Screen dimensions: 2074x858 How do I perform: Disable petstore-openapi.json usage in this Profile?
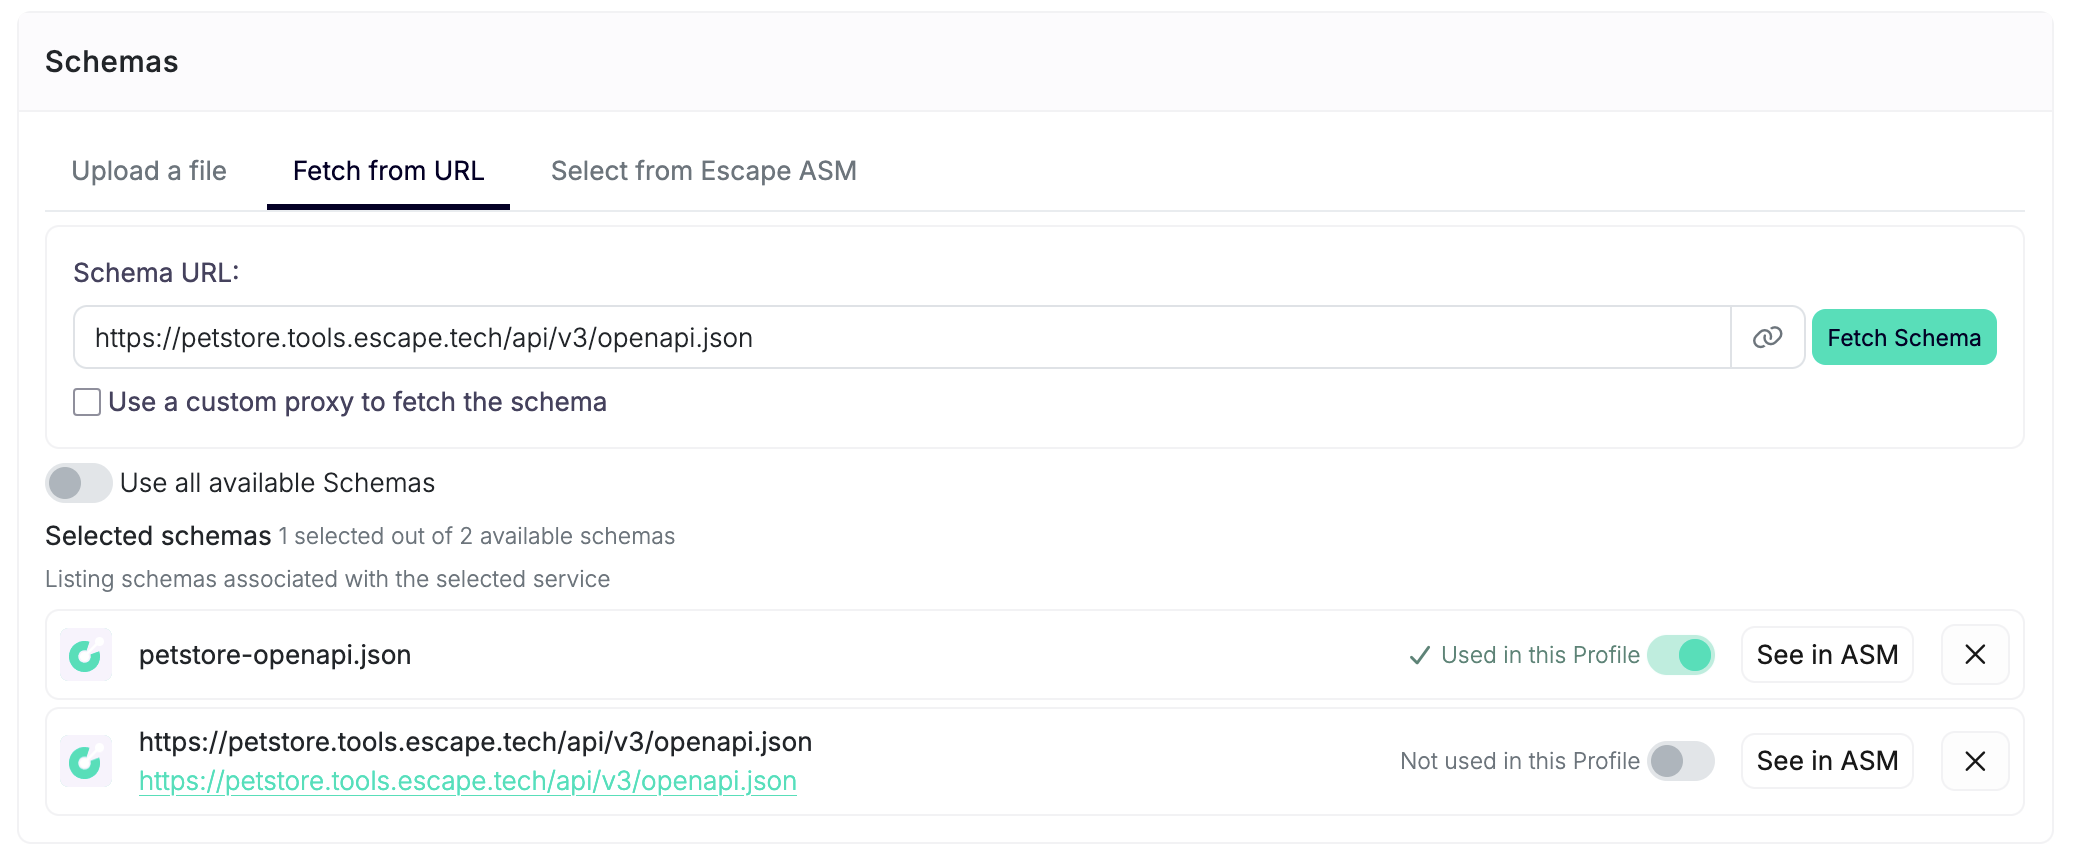(1681, 655)
